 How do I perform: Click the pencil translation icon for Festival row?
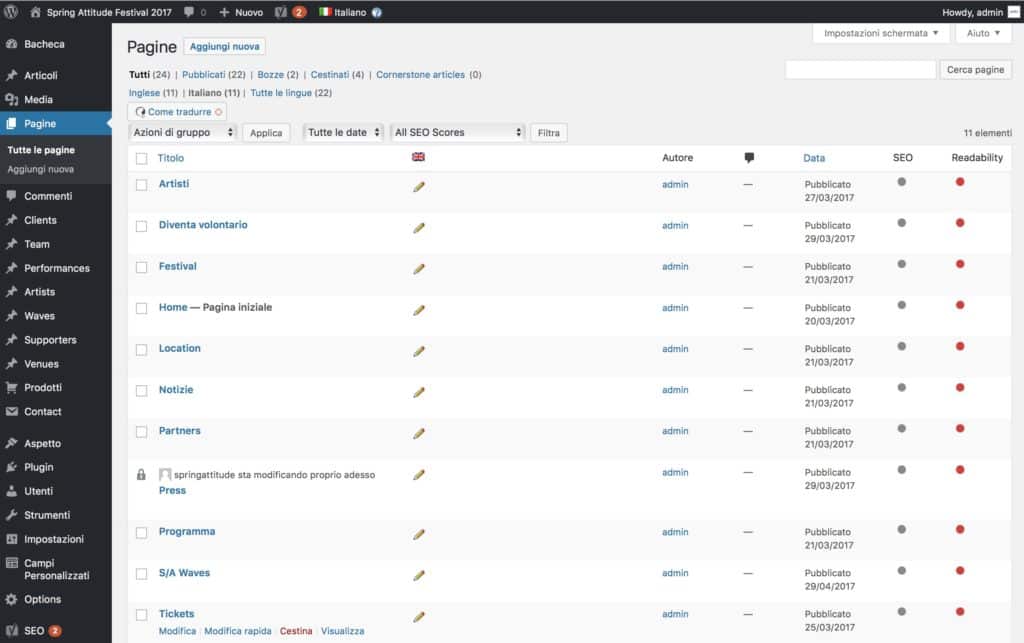tap(419, 268)
